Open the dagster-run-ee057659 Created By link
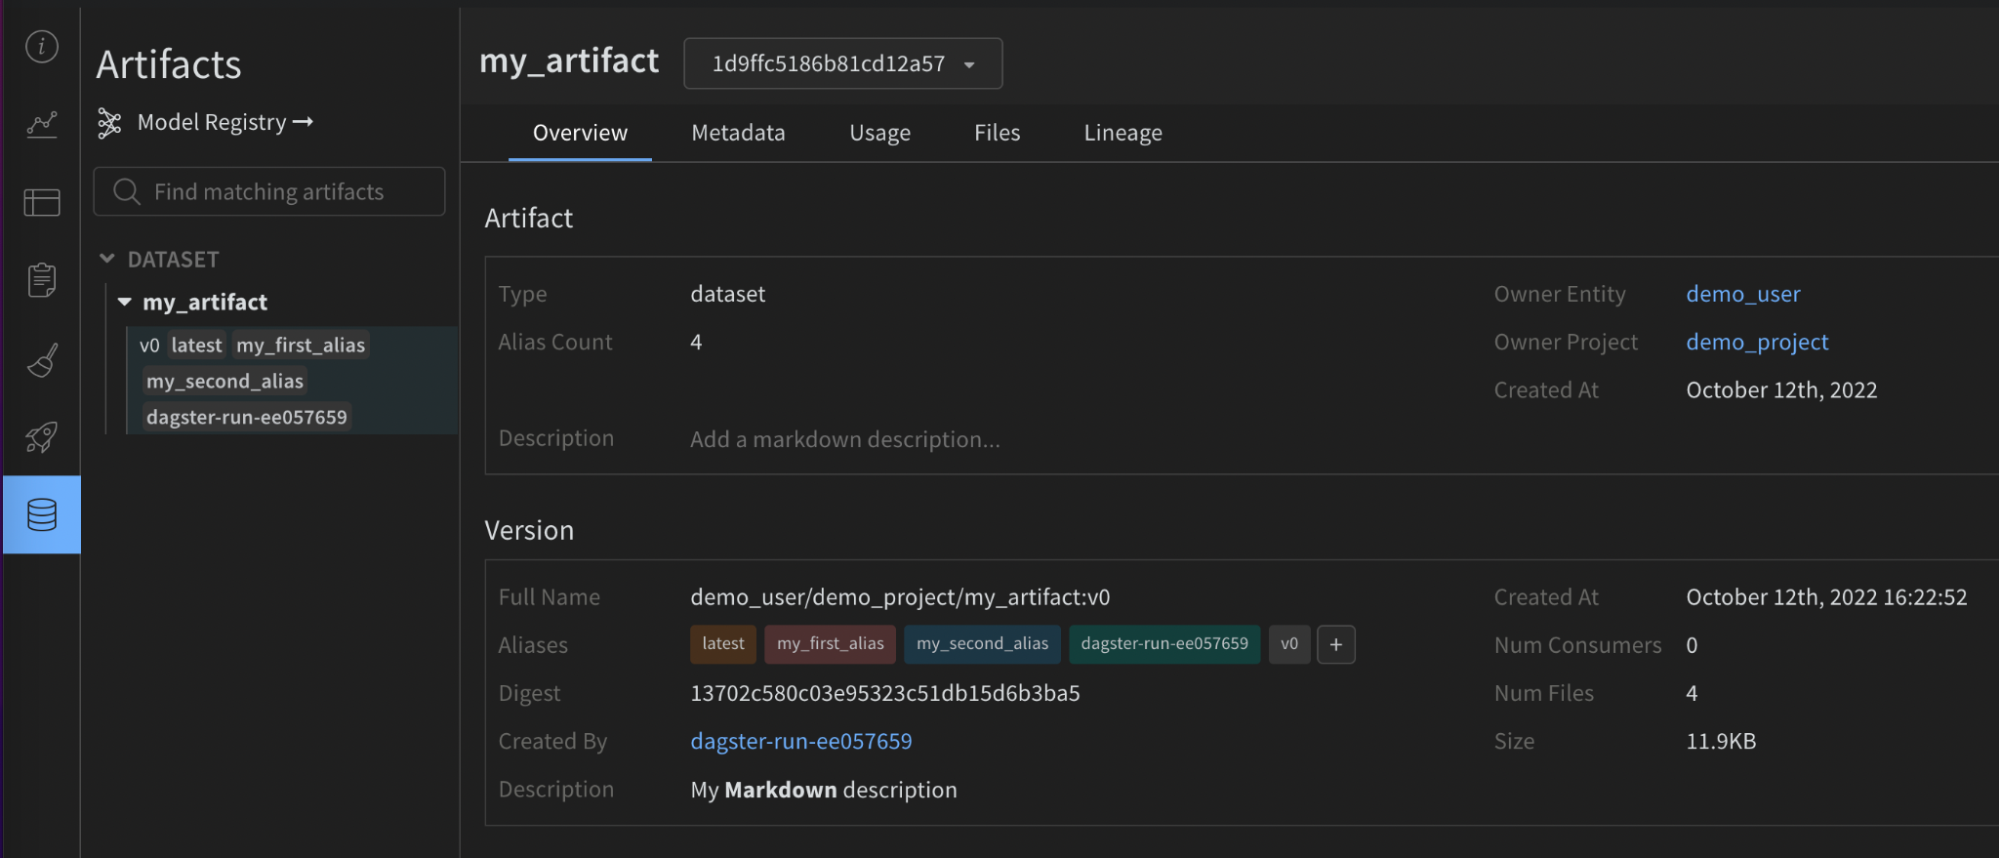 tap(801, 741)
